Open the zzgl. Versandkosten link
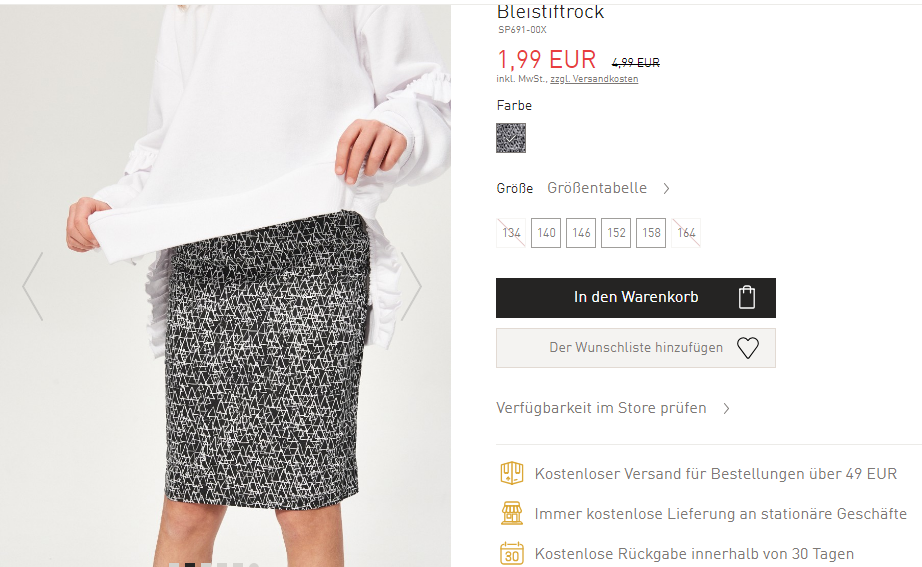Image resolution: width=922 pixels, height=567 pixels. coord(594,79)
